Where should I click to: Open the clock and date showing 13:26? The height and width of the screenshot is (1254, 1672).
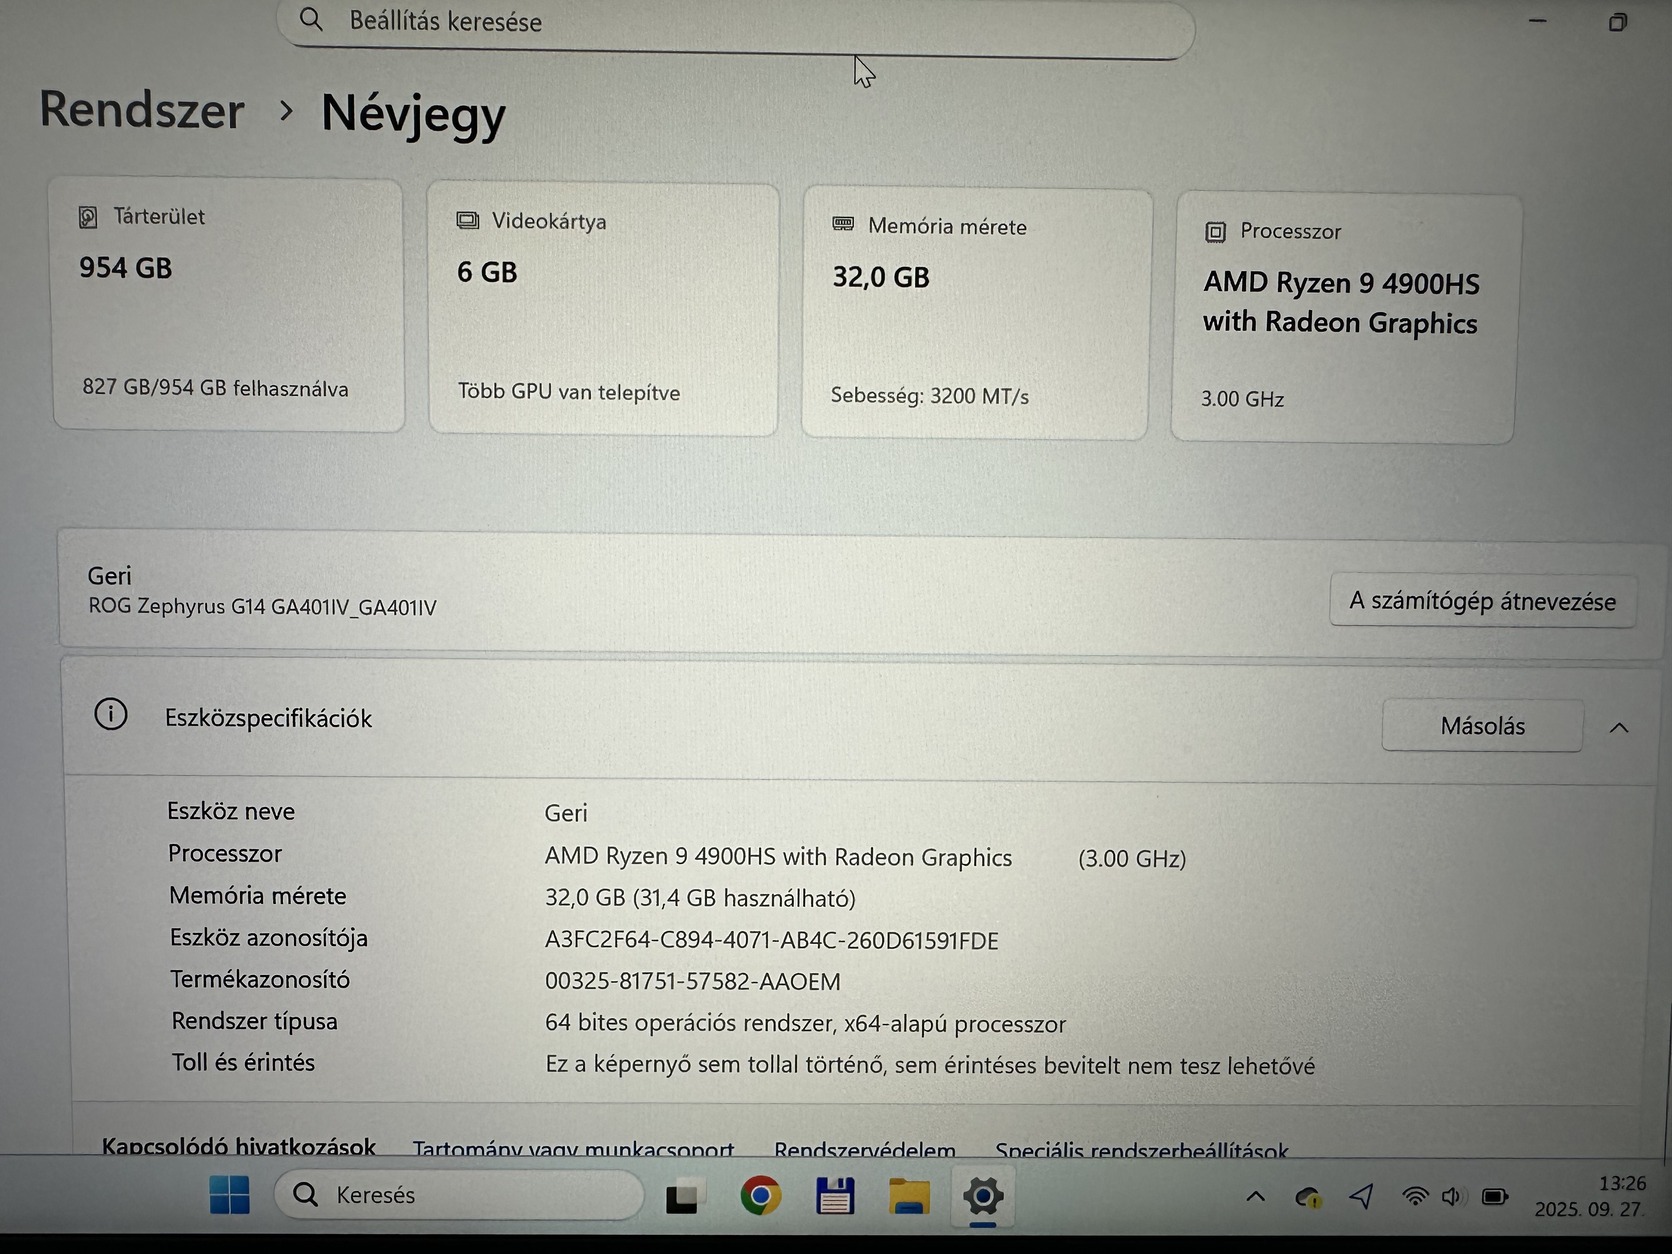1590,1196
